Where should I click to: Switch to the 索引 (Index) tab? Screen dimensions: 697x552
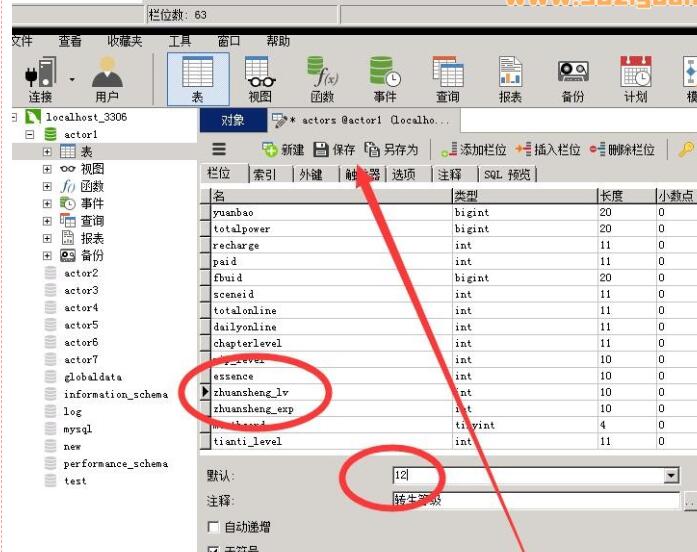coord(265,174)
